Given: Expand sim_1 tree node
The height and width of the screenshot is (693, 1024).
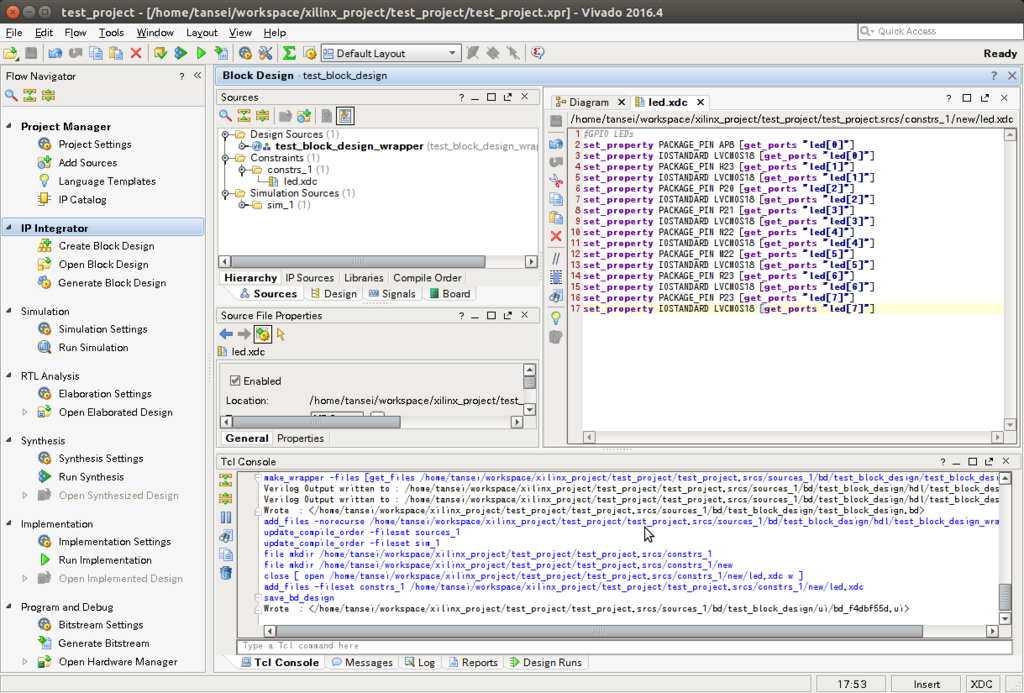Looking at the screenshot, I should coord(242,205).
